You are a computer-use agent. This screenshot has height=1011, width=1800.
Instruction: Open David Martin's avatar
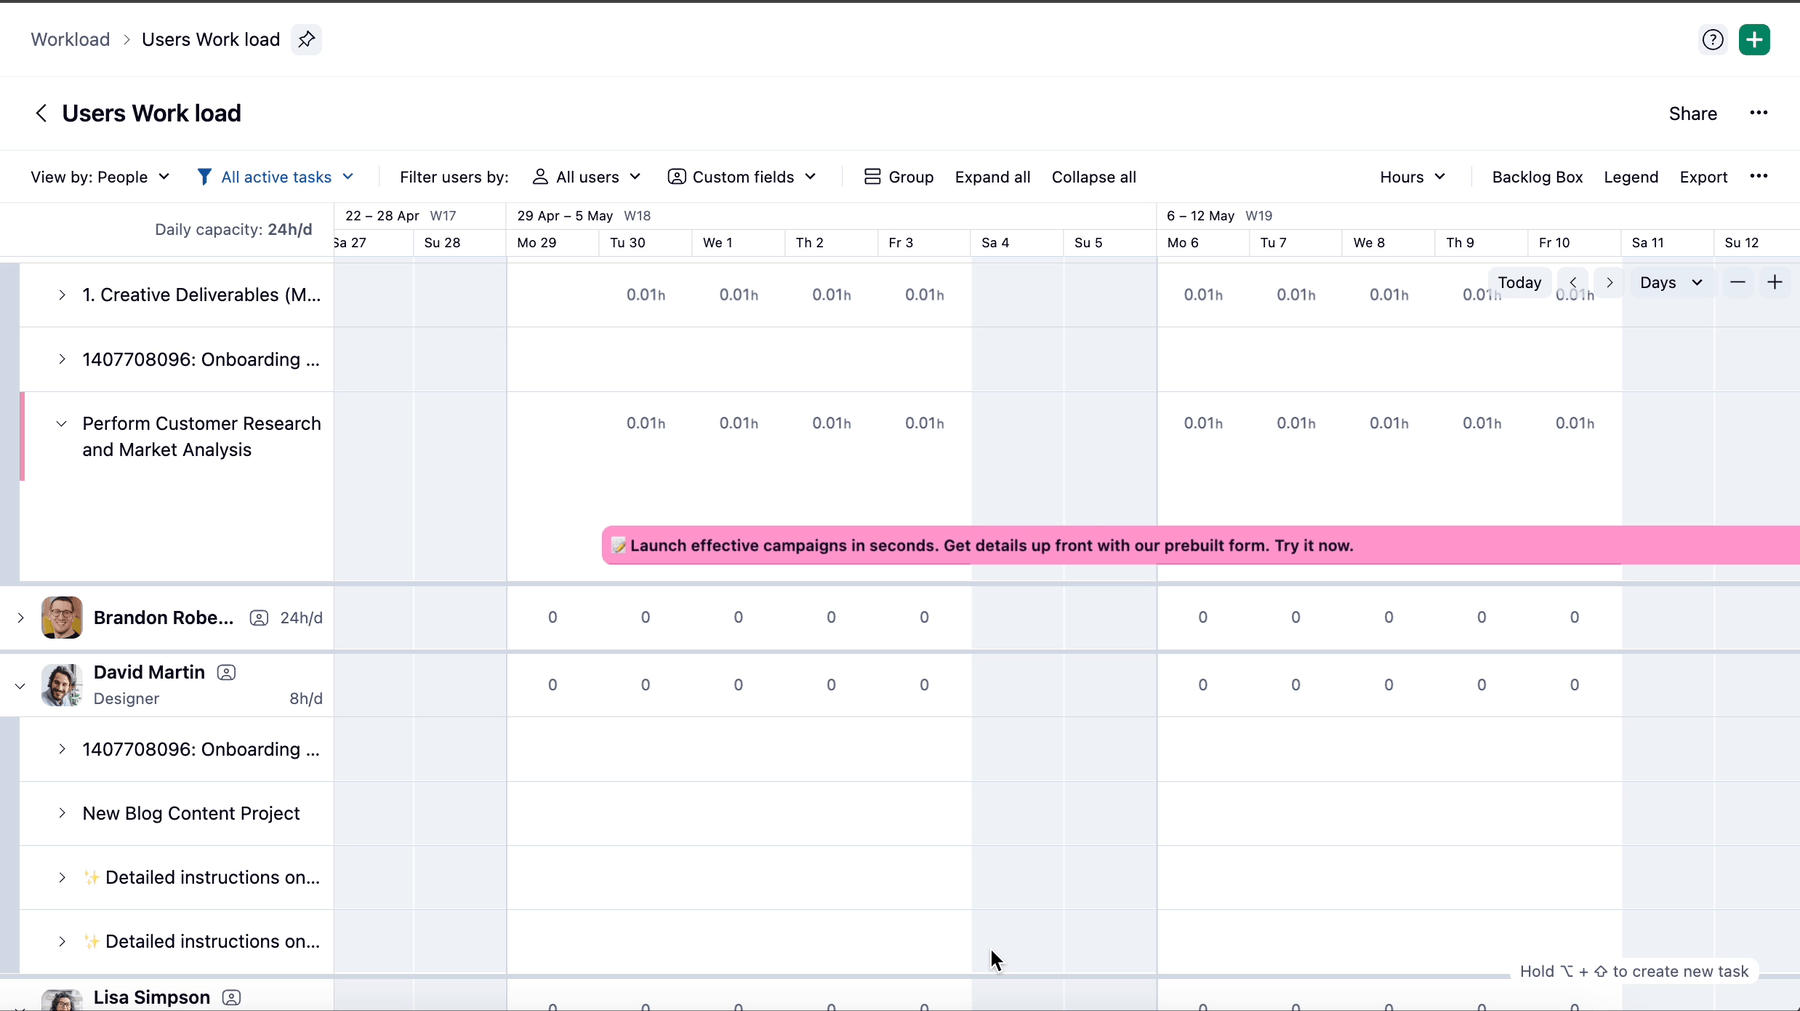point(62,685)
